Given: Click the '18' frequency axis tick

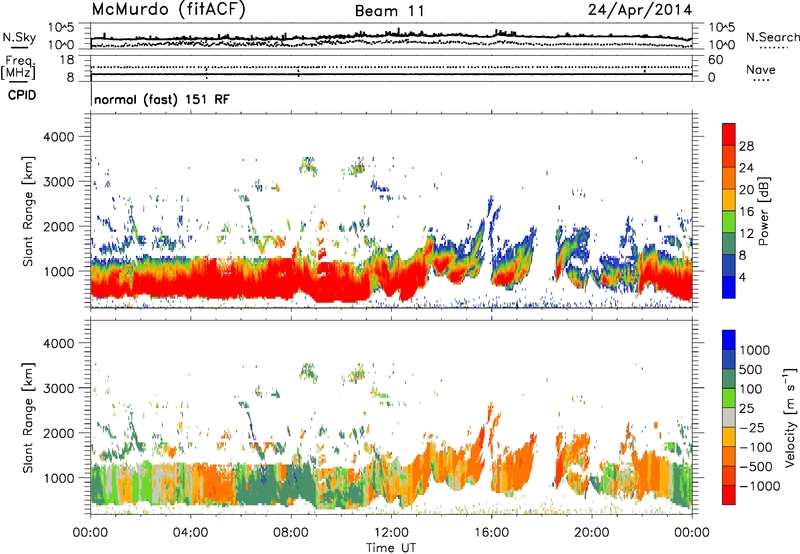Looking at the screenshot, I should (x=67, y=60).
